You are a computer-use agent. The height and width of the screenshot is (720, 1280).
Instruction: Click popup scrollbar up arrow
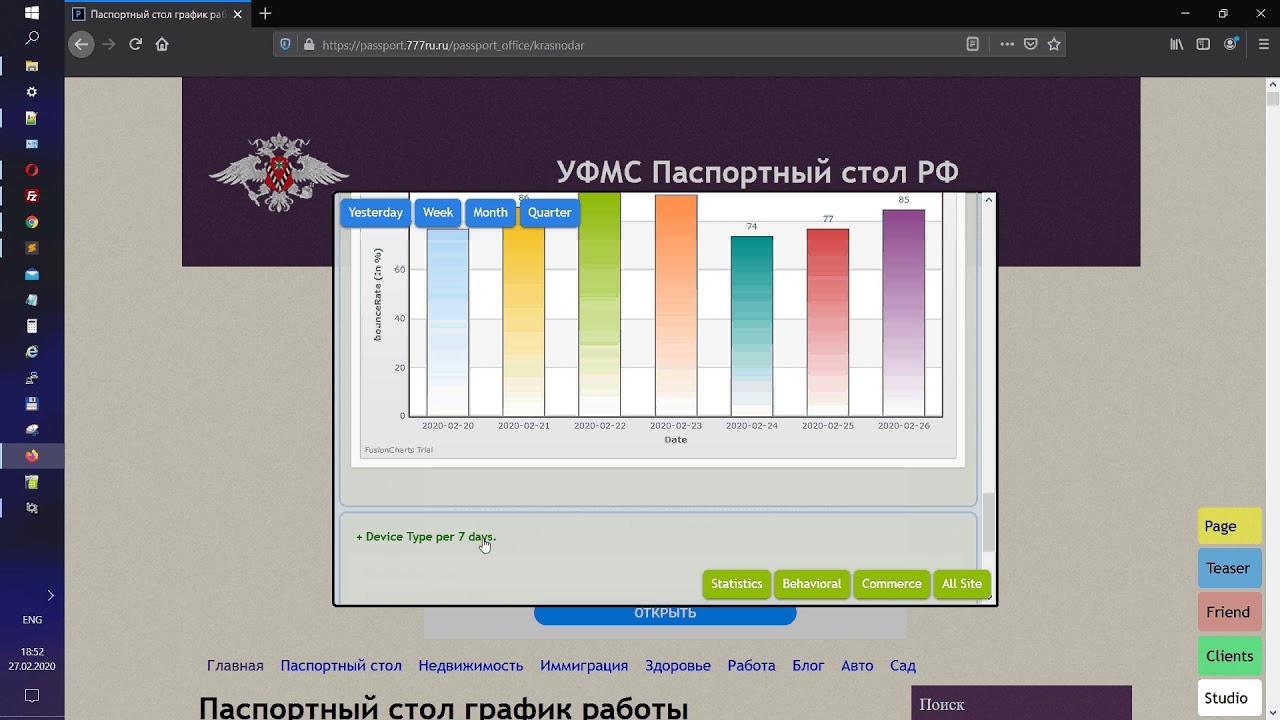click(x=989, y=200)
